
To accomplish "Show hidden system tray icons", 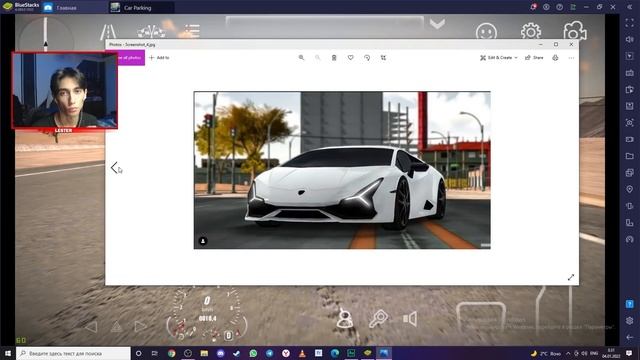I will click(x=568, y=353).
